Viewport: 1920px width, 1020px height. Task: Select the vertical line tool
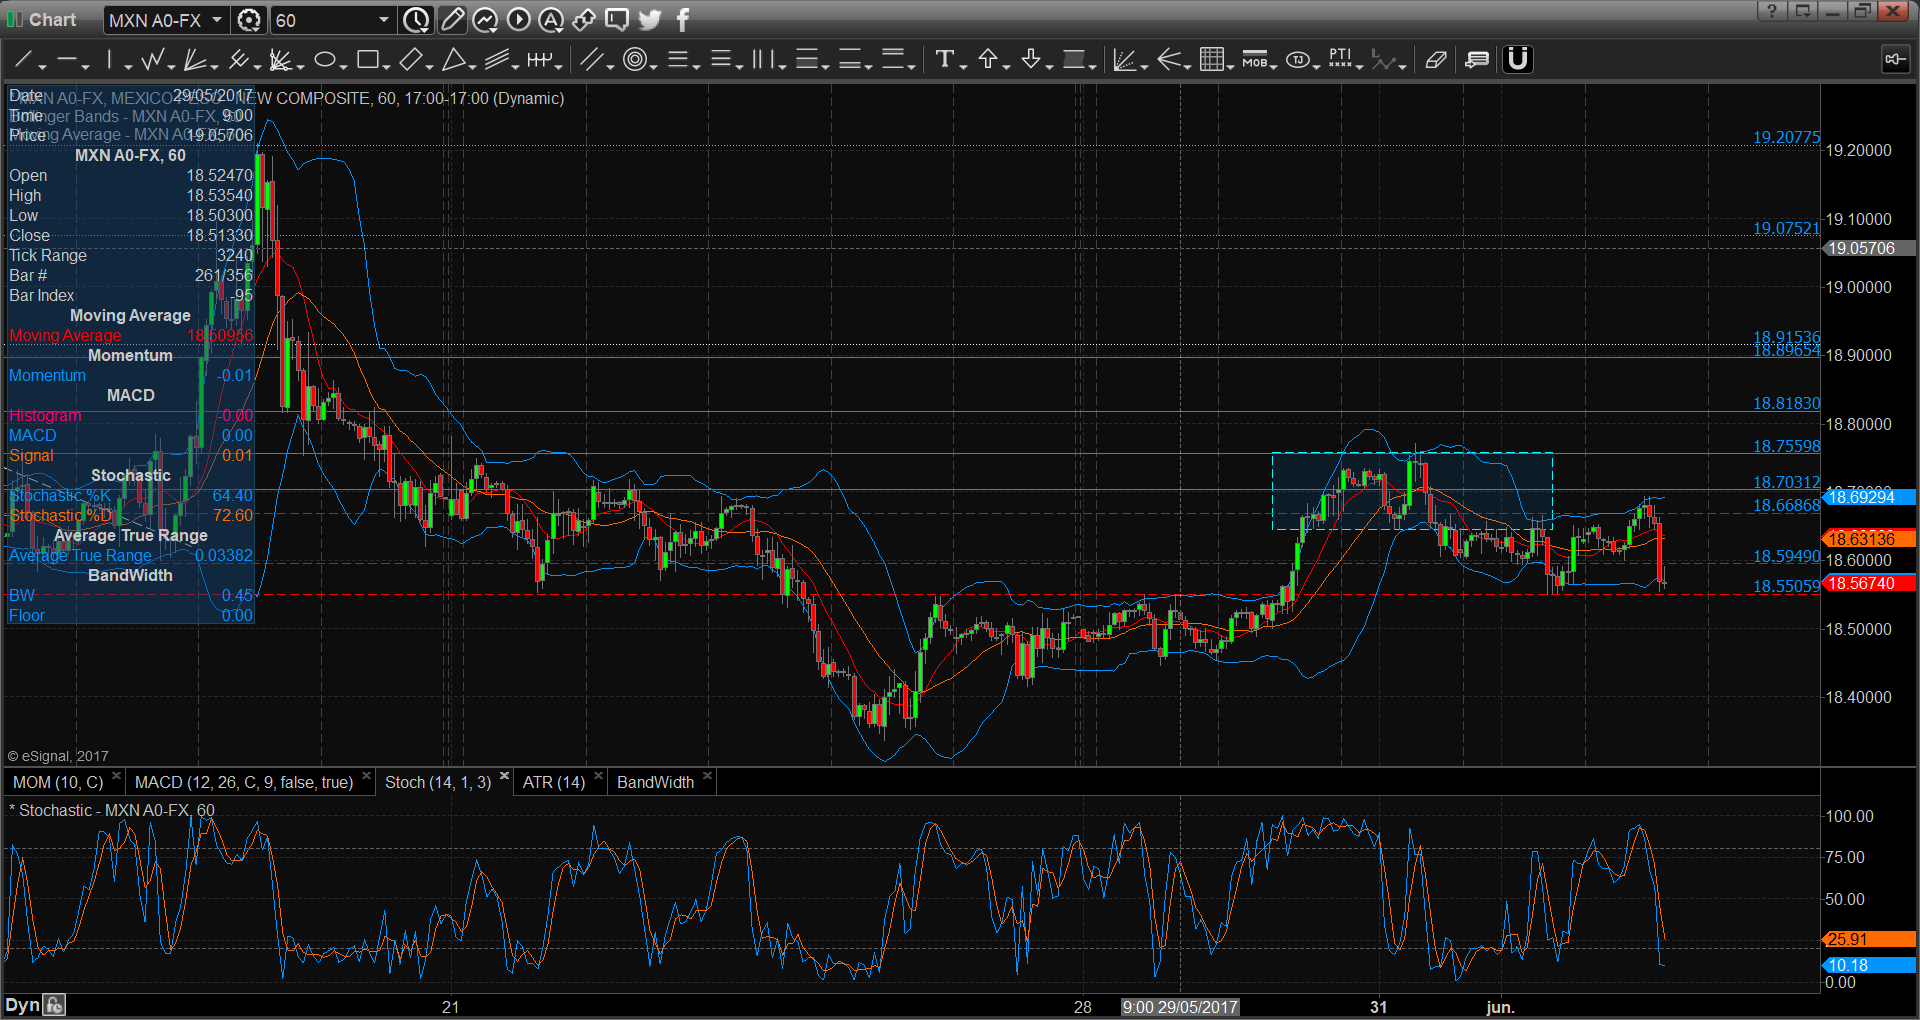pyautogui.click(x=109, y=60)
